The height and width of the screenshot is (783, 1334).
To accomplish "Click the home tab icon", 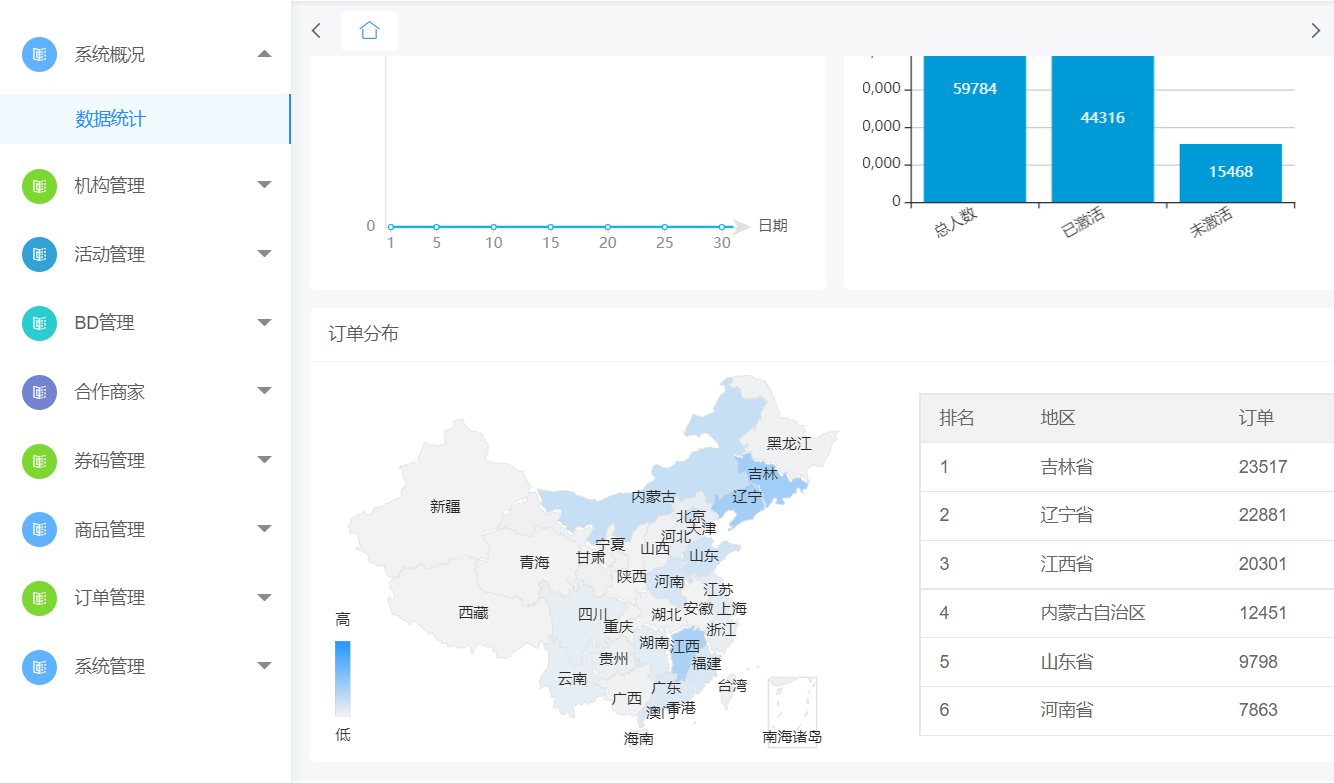I will tap(369, 31).
